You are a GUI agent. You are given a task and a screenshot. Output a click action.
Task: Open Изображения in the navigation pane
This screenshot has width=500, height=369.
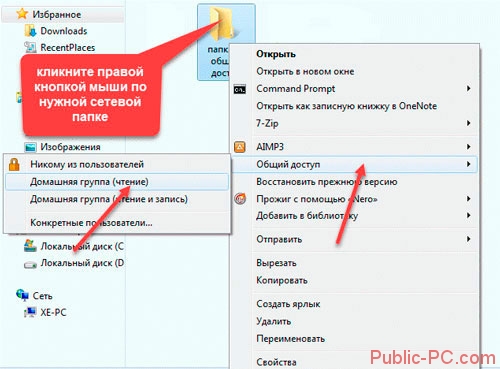click(70, 147)
